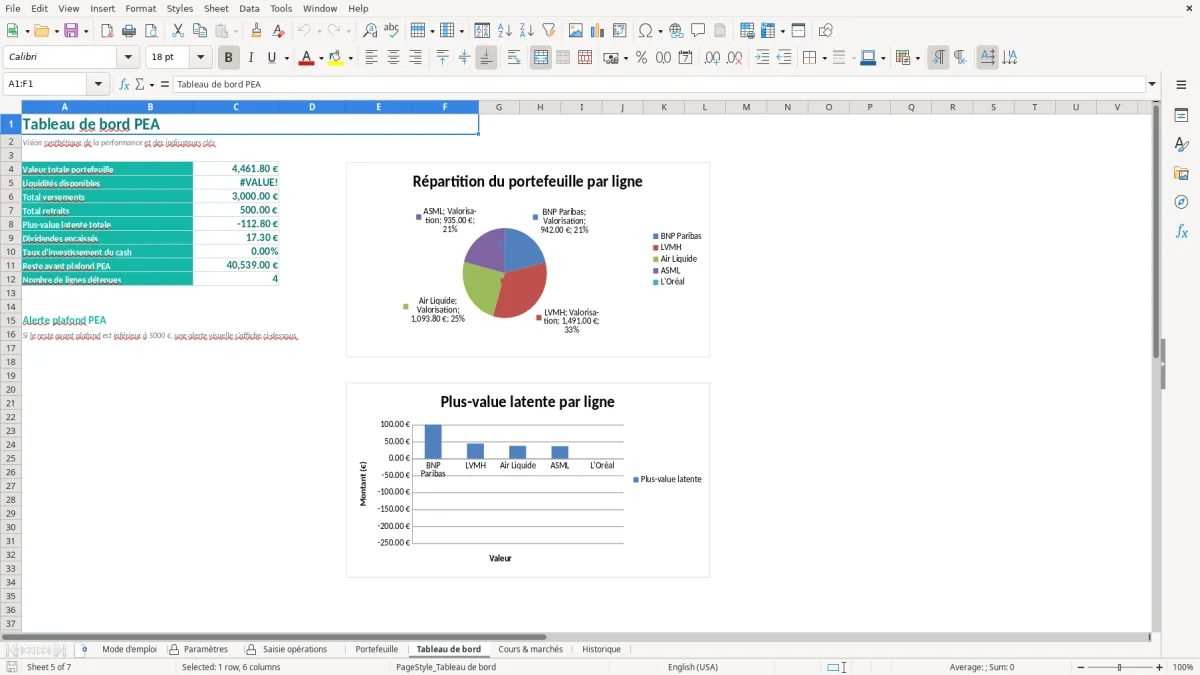Click the Spelling check icon

tap(392, 31)
